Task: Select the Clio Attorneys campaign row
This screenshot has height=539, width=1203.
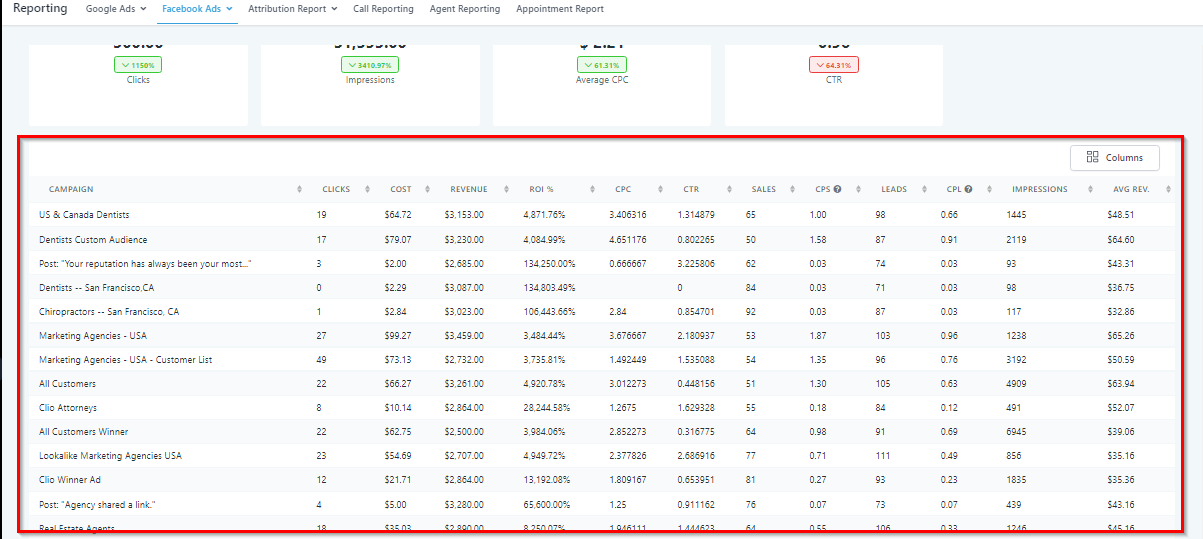Action: click(68, 408)
